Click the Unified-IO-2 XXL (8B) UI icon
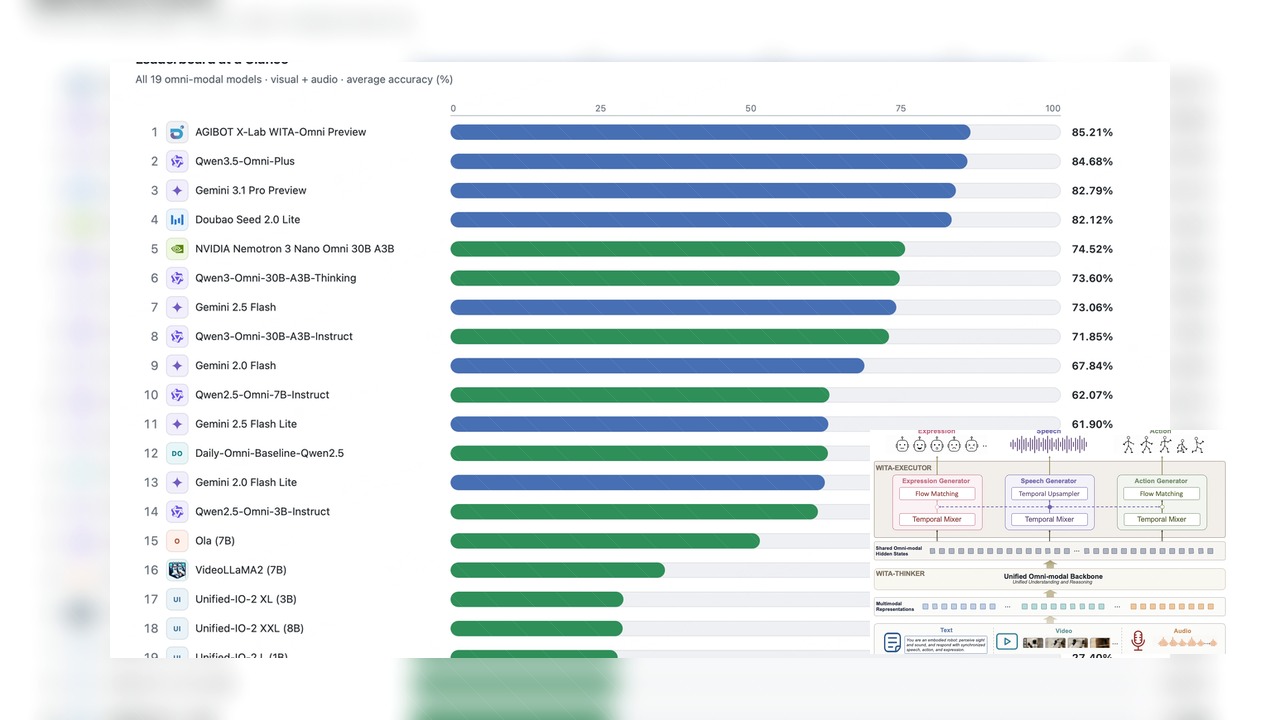Viewport: 1280px width, 720px height. point(177,628)
